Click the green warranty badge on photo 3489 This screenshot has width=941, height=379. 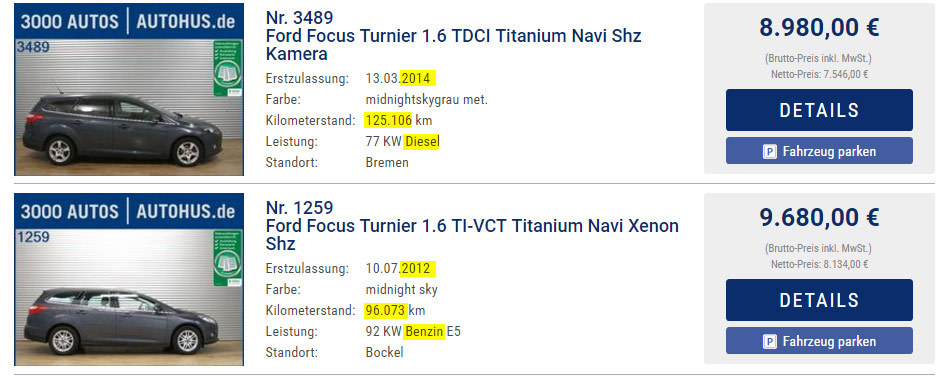coord(227,68)
